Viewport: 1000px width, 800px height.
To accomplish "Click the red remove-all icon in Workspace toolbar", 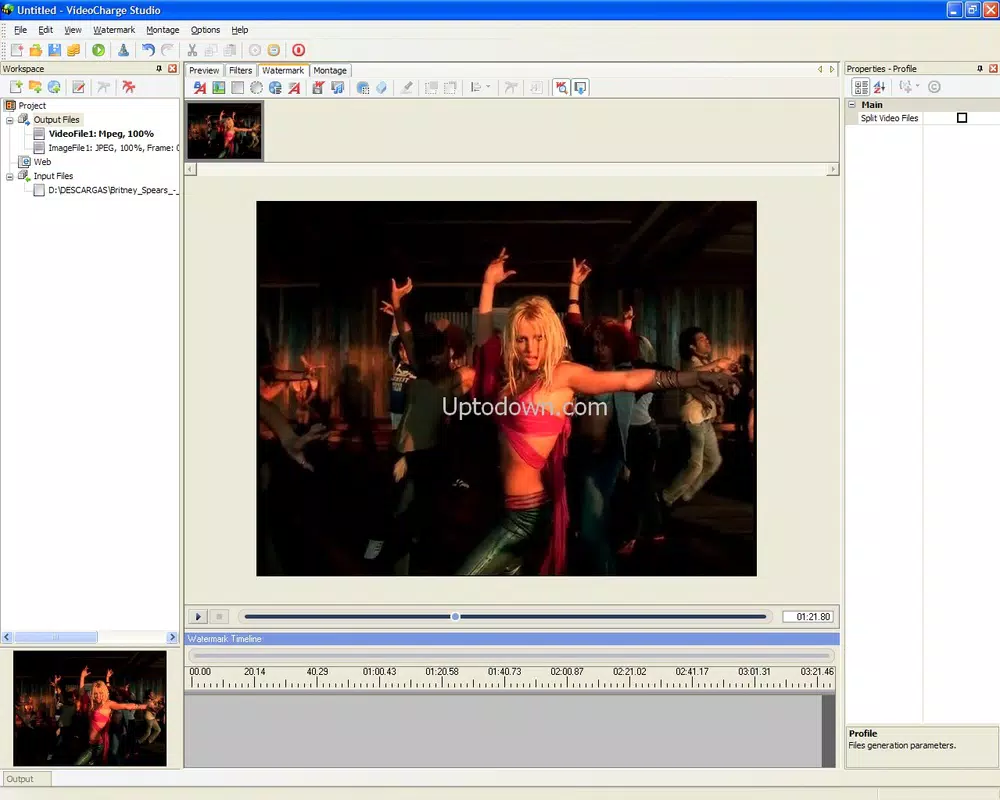I will click(129, 87).
